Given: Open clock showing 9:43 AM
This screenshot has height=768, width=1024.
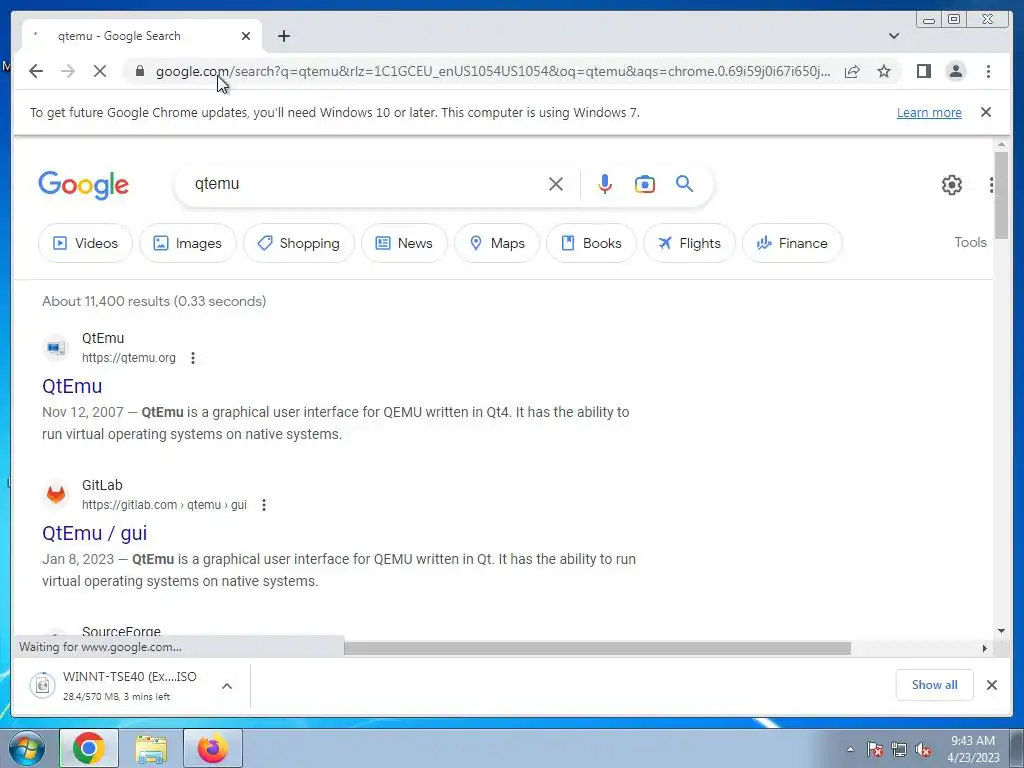Looking at the screenshot, I should 973,749.
